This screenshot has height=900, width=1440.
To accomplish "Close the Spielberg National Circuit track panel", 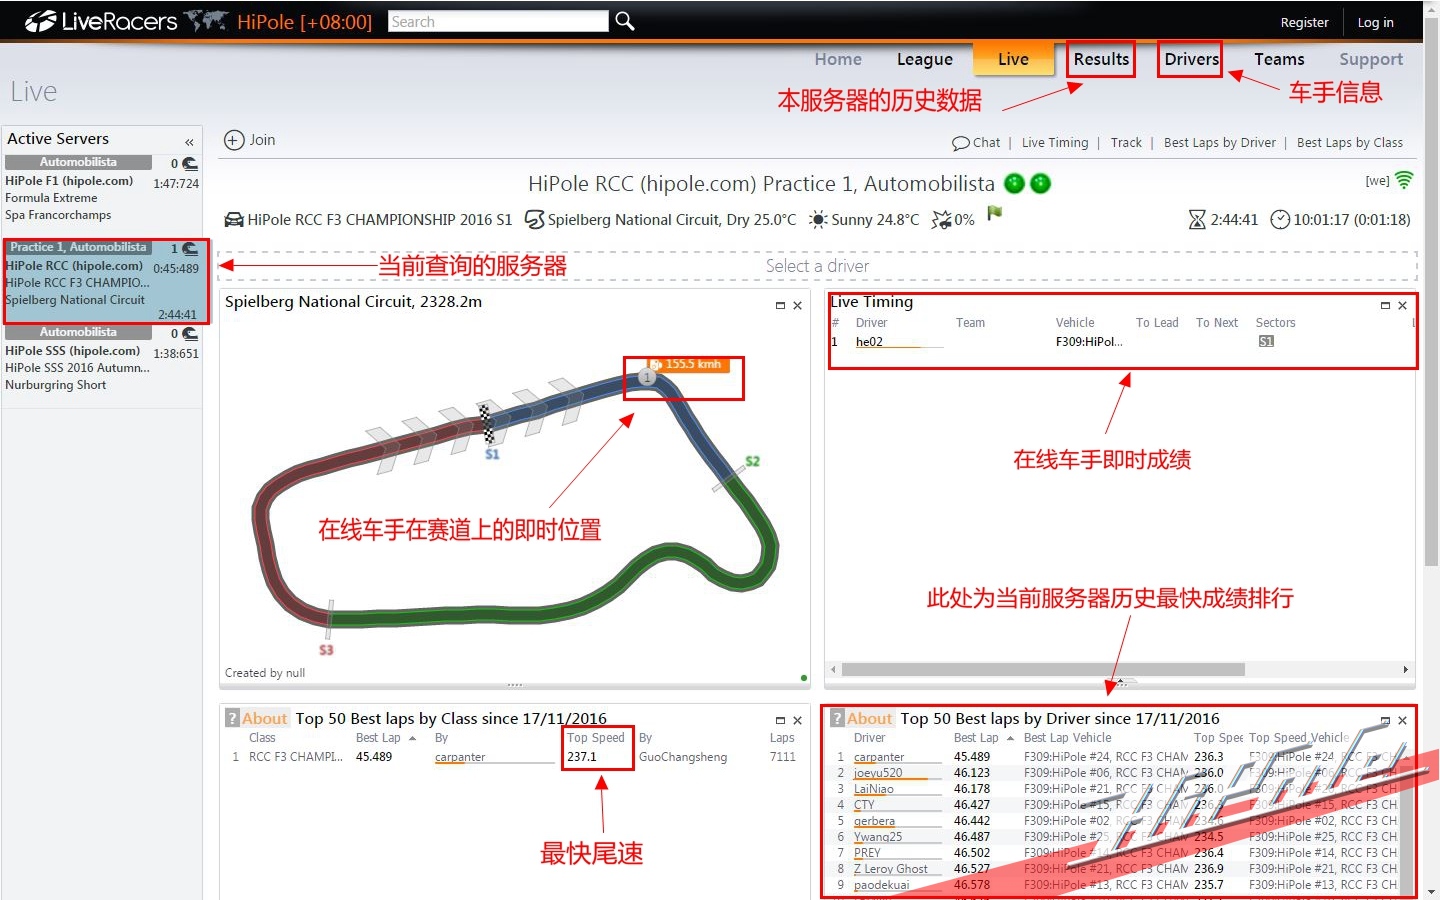I will pyautogui.click(x=797, y=306).
